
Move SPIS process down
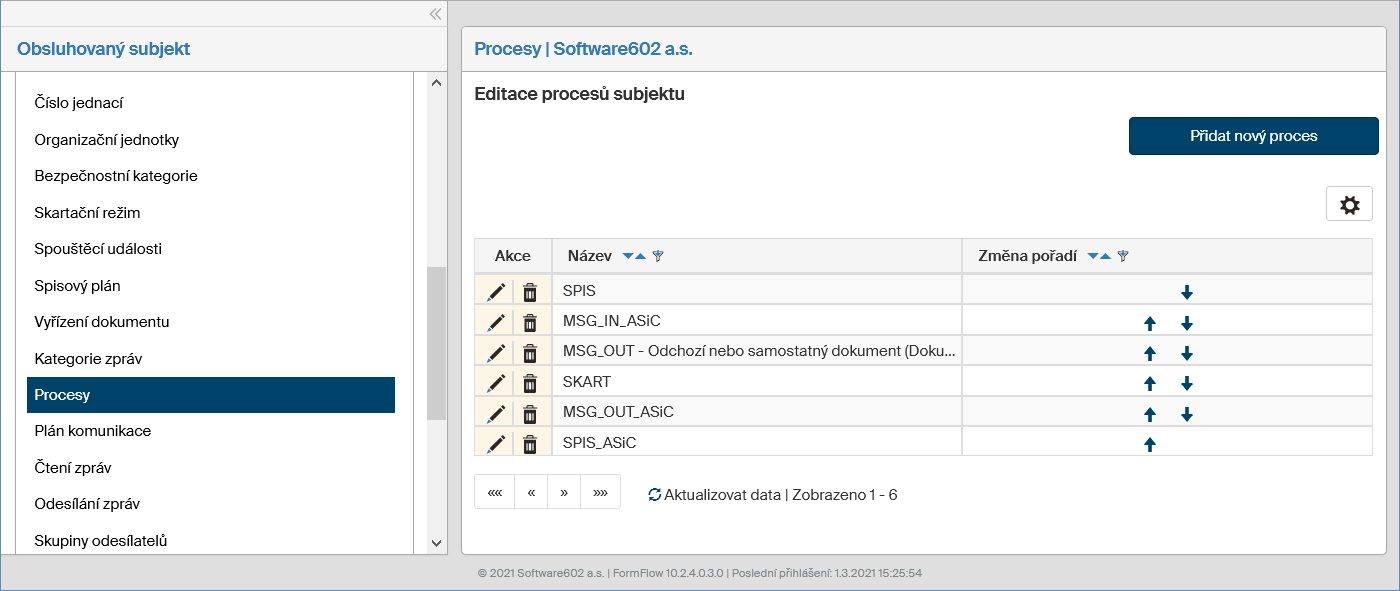pos(1187,292)
